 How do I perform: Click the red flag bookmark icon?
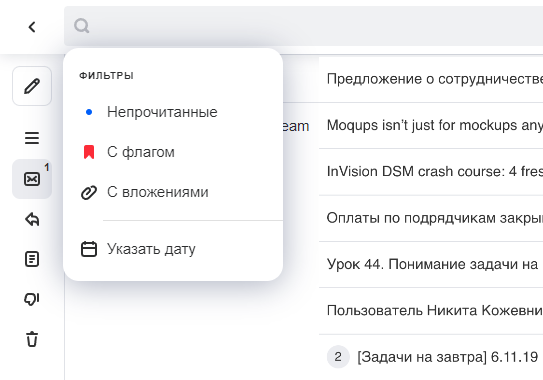click(89, 152)
